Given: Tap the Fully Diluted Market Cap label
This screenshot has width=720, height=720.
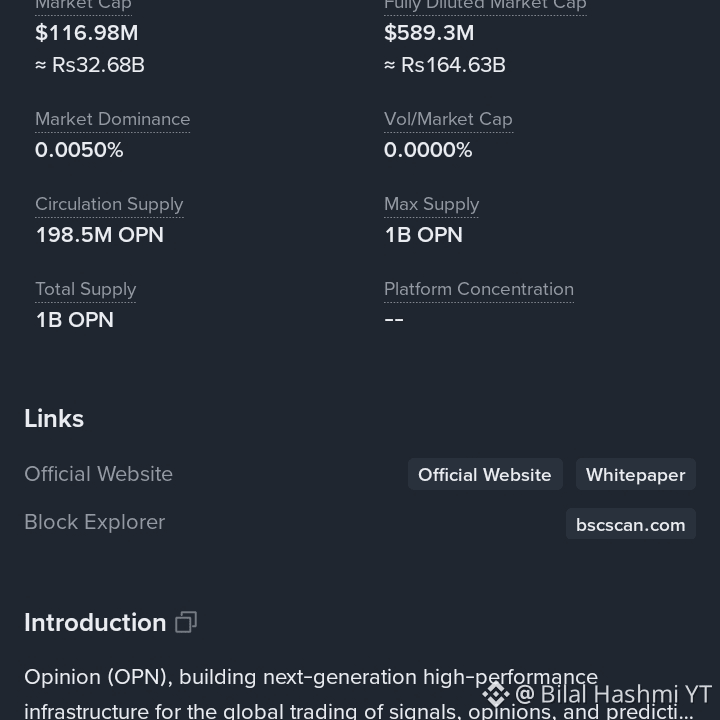Looking at the screenshot, I should pyautogui.click(x=485, y=6).
